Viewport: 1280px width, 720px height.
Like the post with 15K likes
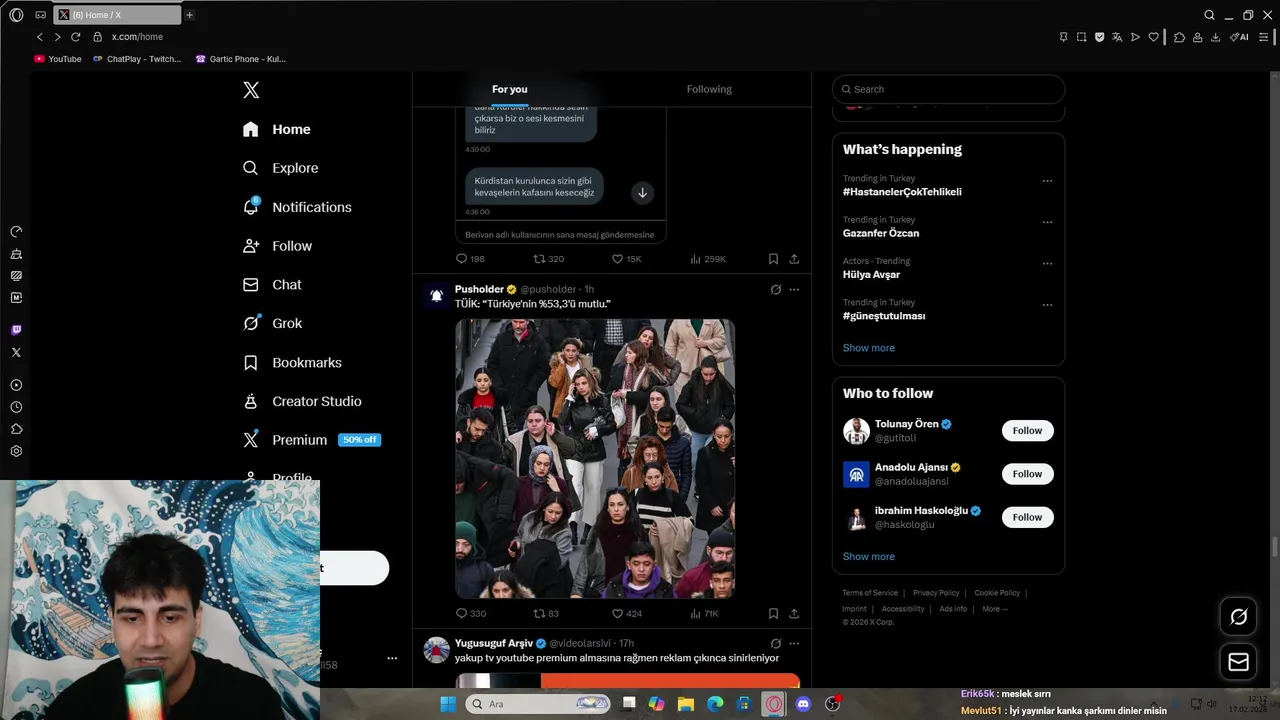(x=626, y=259)
